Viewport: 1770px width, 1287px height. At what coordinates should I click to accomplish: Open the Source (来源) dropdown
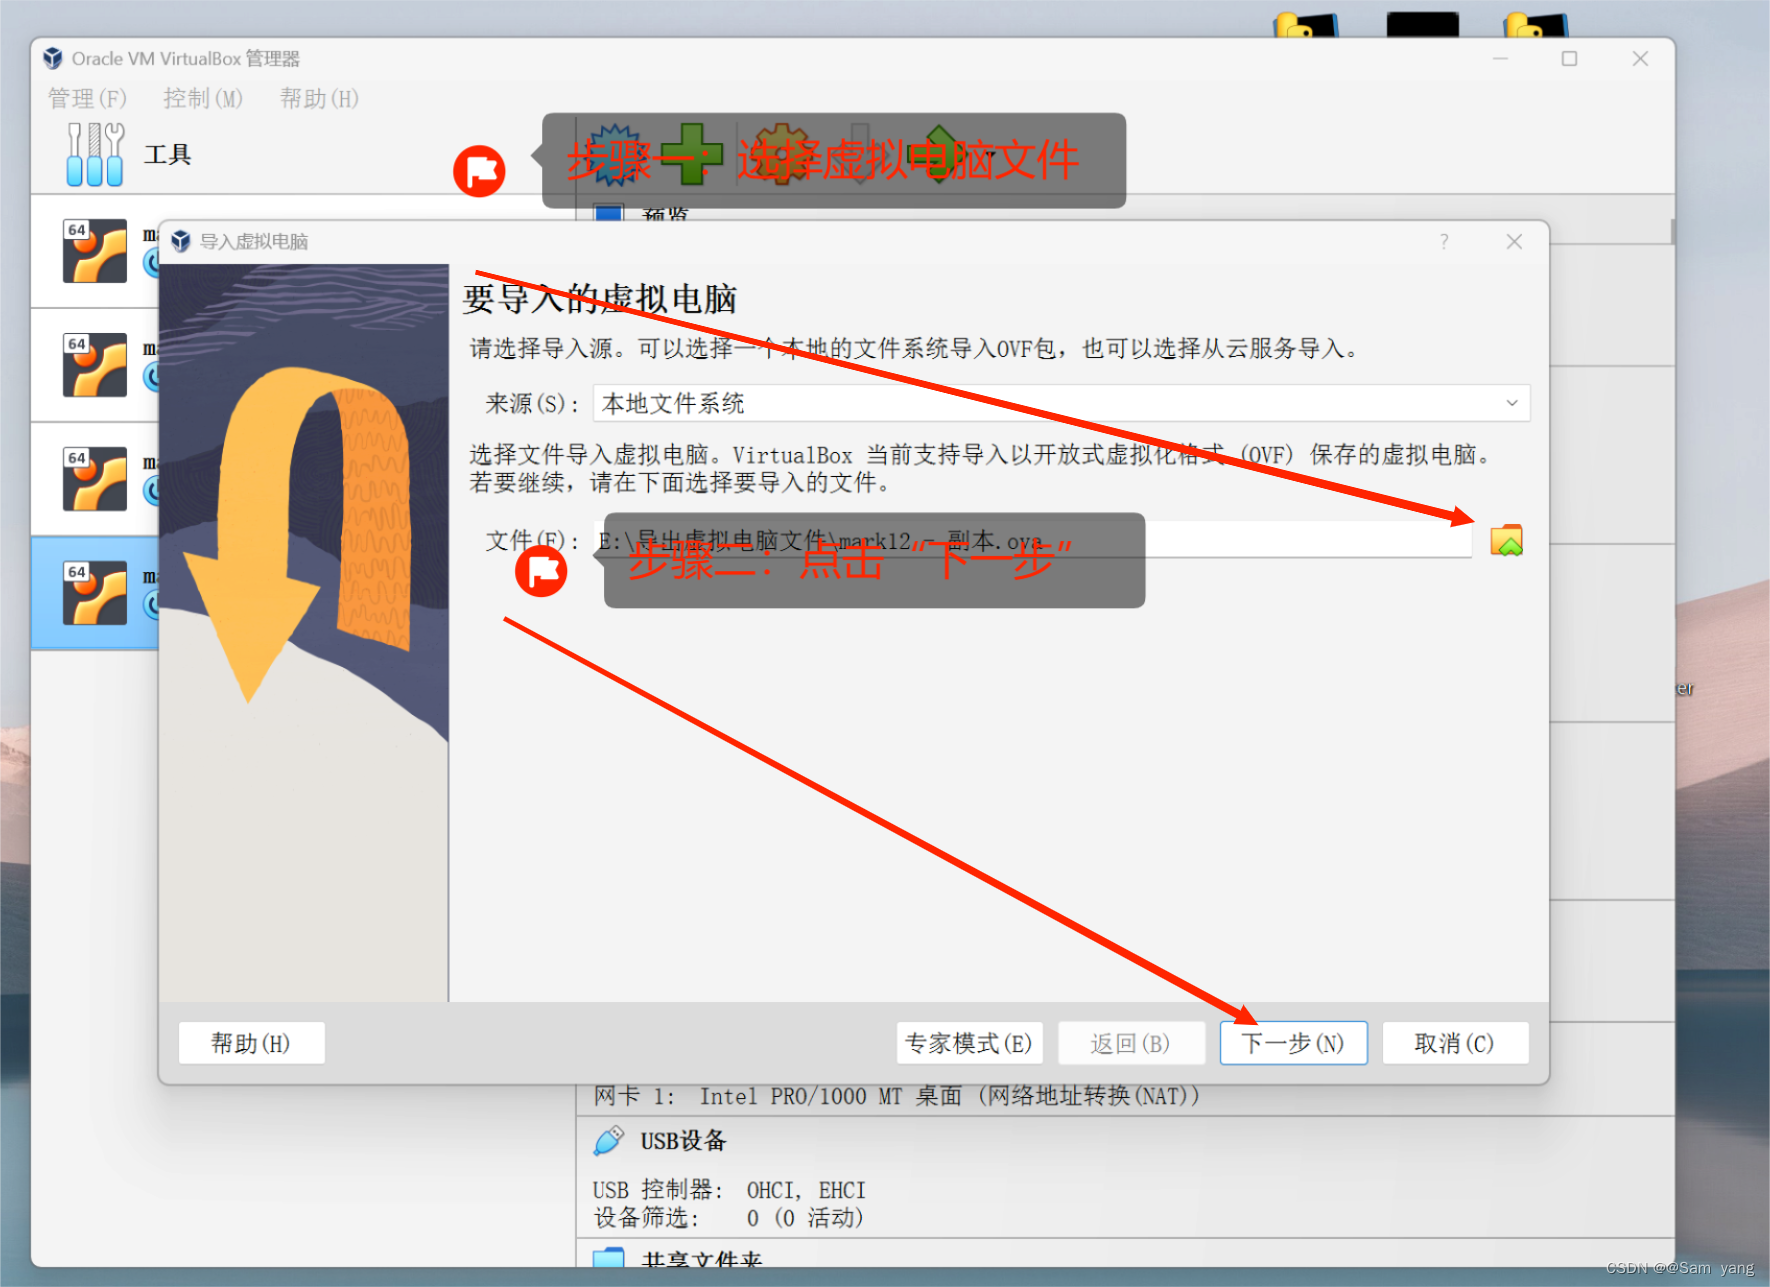[x=1061, y=403]
